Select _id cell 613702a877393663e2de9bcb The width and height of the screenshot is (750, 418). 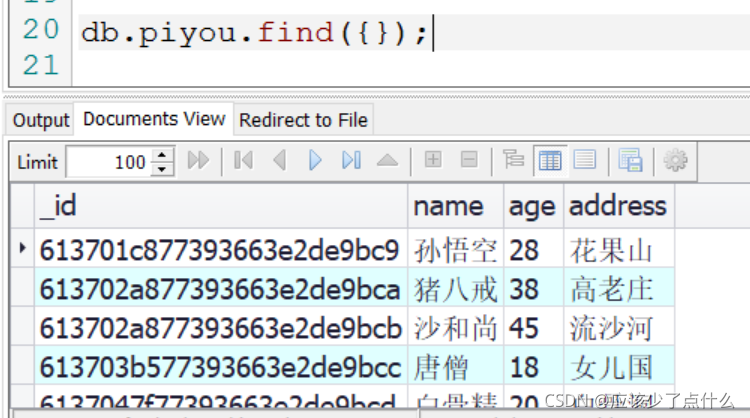point(221,328)
